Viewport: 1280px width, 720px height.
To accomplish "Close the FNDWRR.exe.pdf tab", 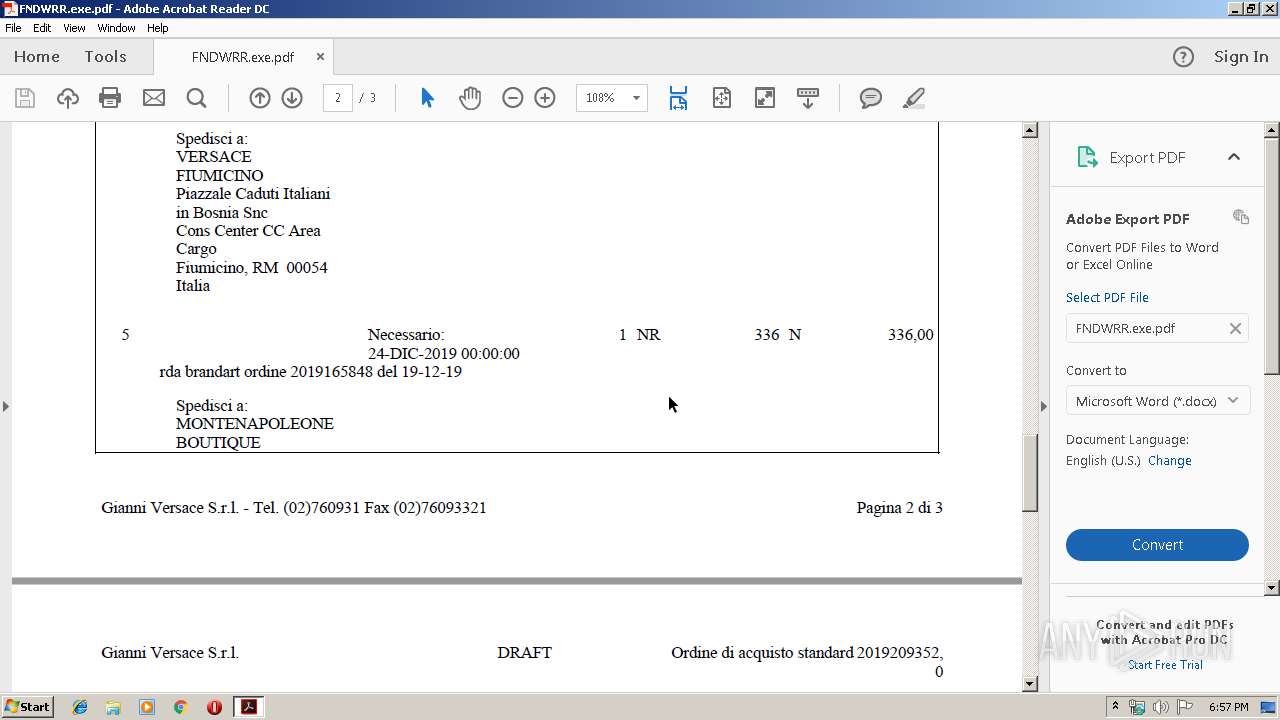I will [320, 57].
